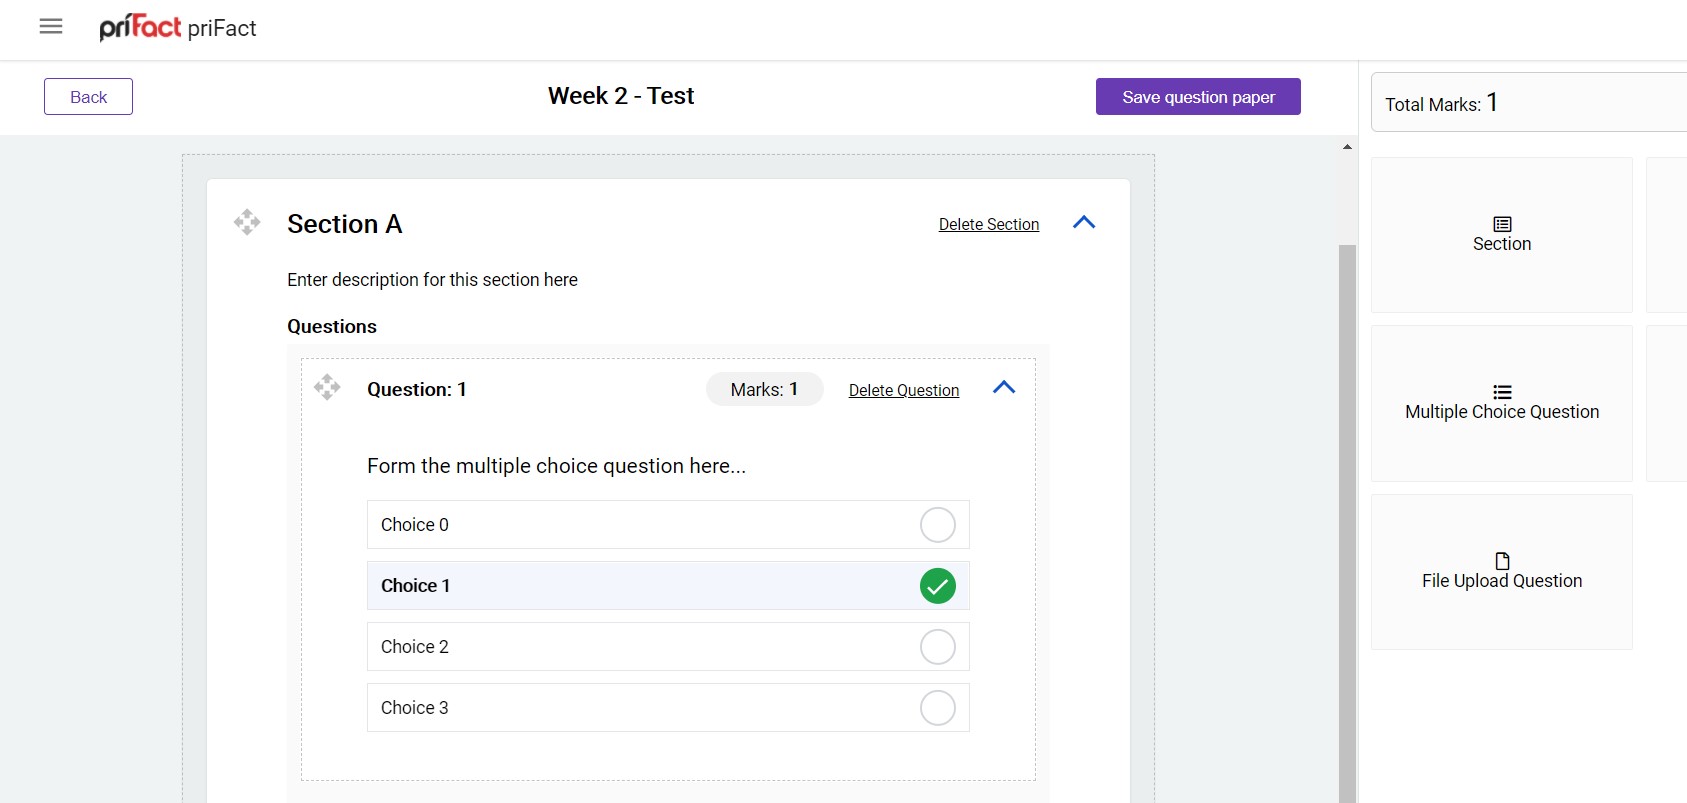Edit the Section A title
1687x803 pixels.
coord(345,224)
